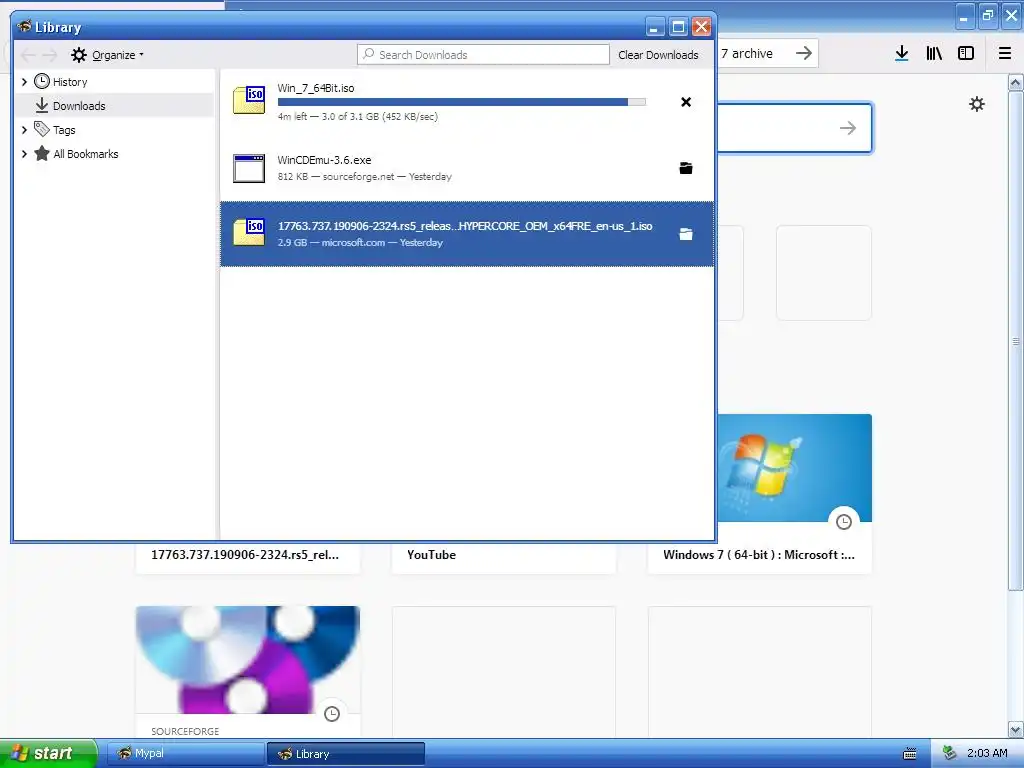Screen dimensions: 1024x768
Task: Click the All Bookmarks star icon
Action: [42, 153]
